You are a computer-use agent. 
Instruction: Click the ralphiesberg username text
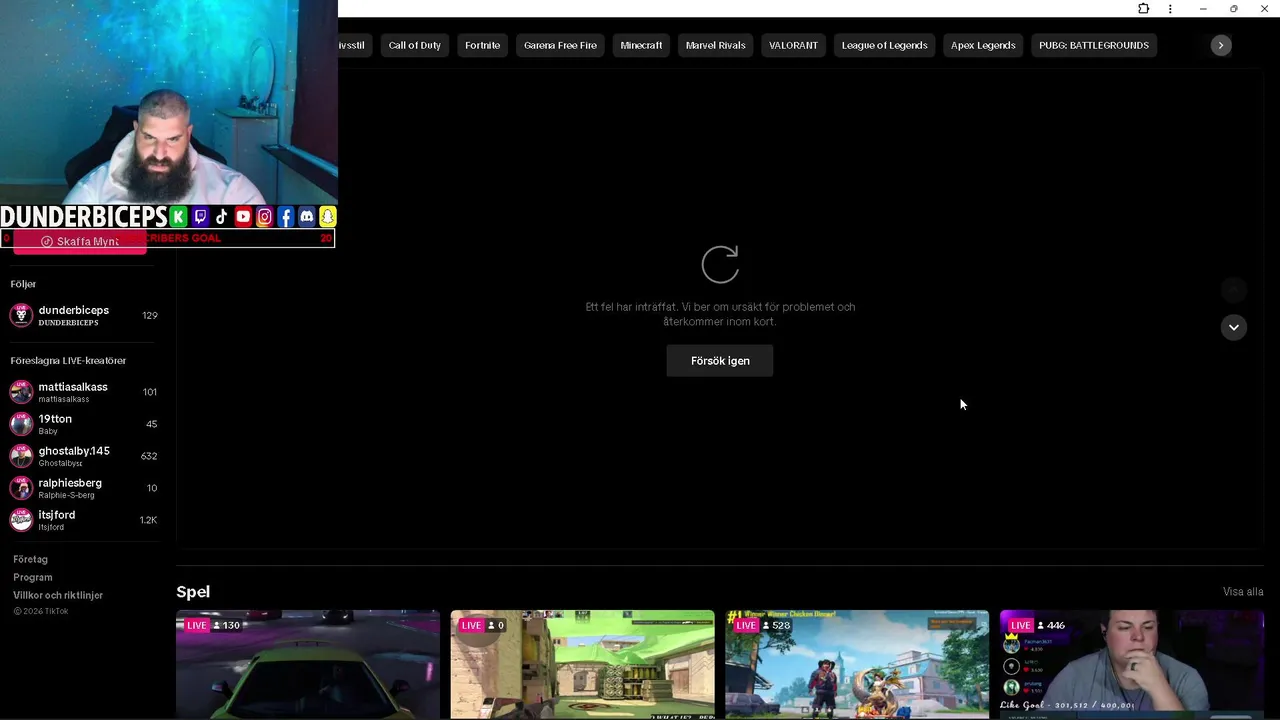click(x=70, y=483)
